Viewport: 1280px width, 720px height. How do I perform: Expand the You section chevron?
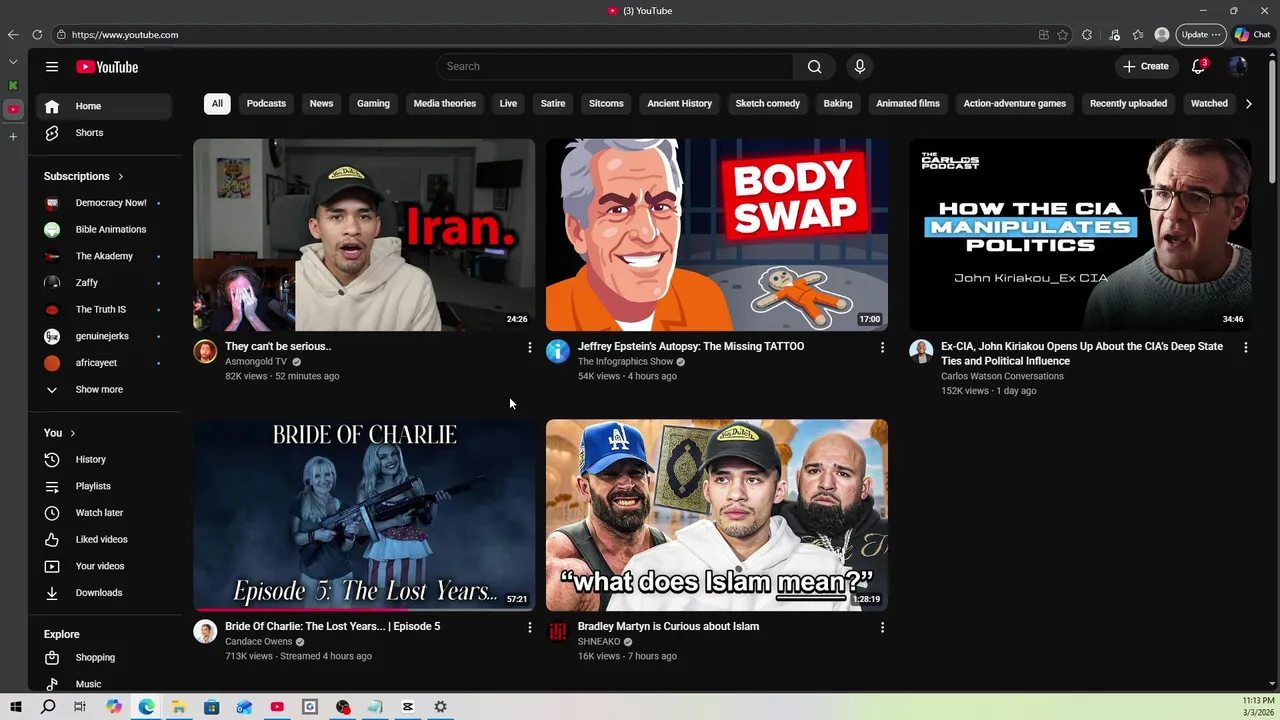point(72,433)
